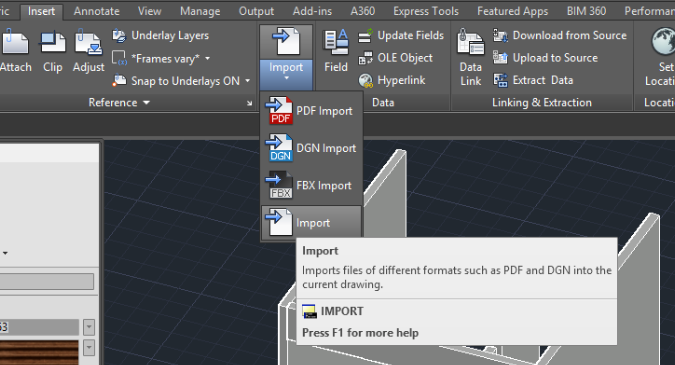
Task: Open the dropdown beside the gray value field
Action: click(x=89, y=327)
